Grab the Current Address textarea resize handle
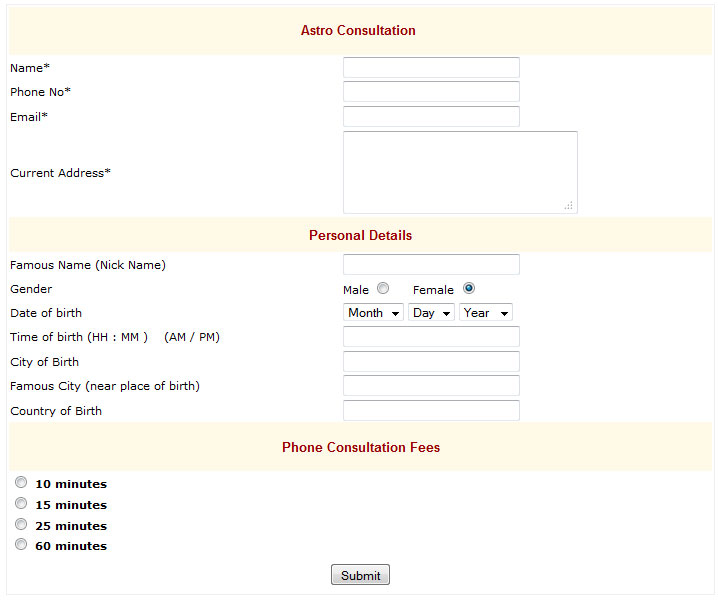 pyautogui.click(x=569, y=206)
